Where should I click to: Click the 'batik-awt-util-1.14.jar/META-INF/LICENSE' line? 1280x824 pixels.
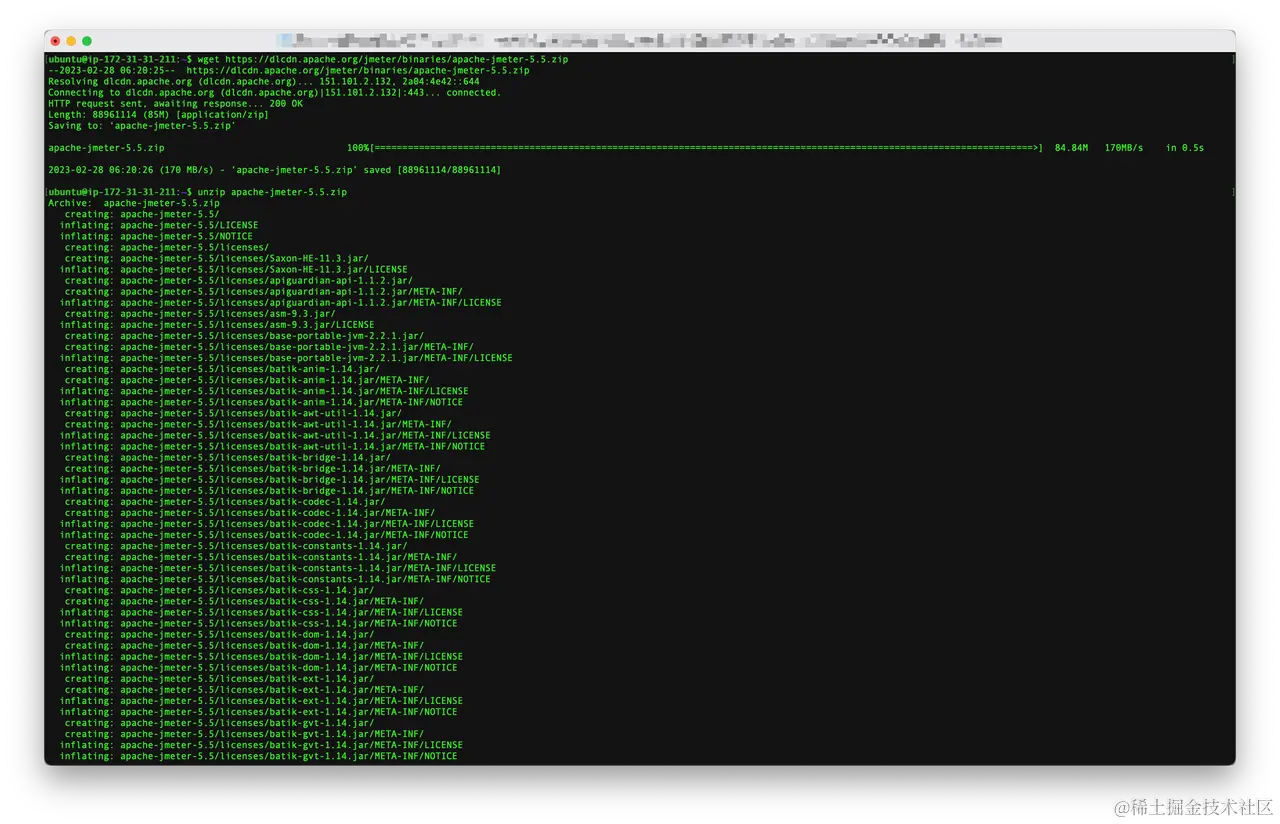coord(275,435)
